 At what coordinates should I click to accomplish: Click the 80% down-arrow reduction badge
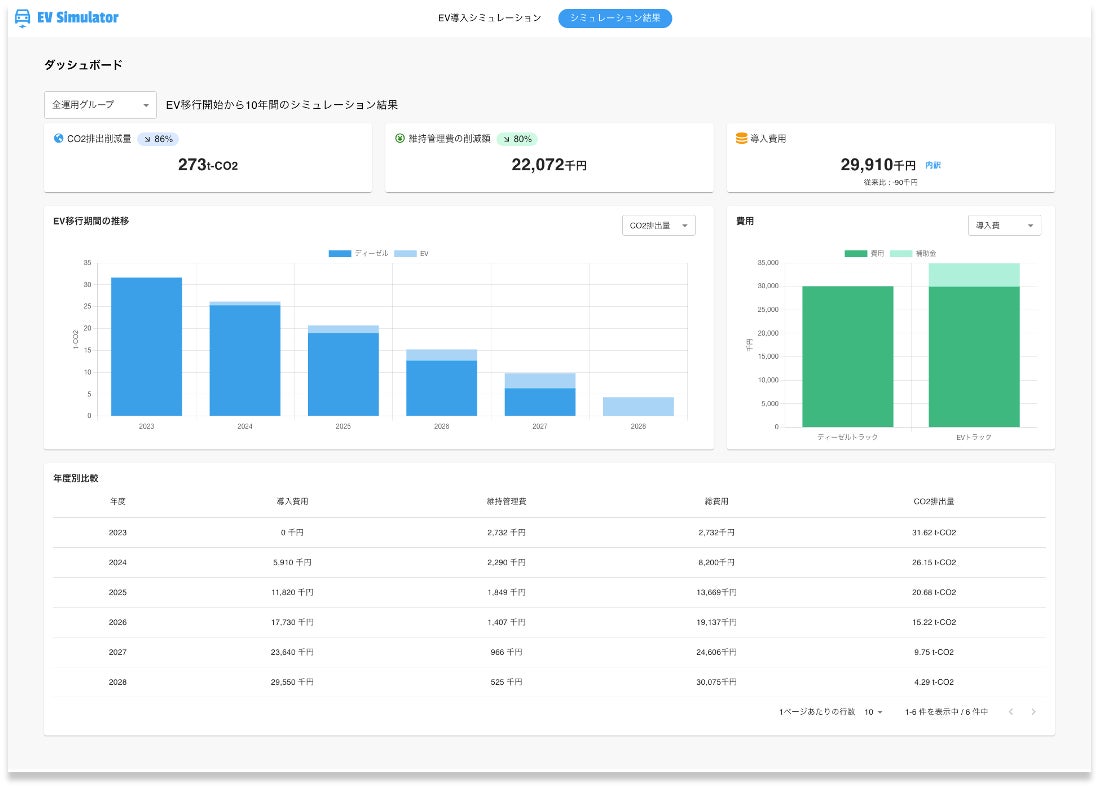tap(516, 139)
